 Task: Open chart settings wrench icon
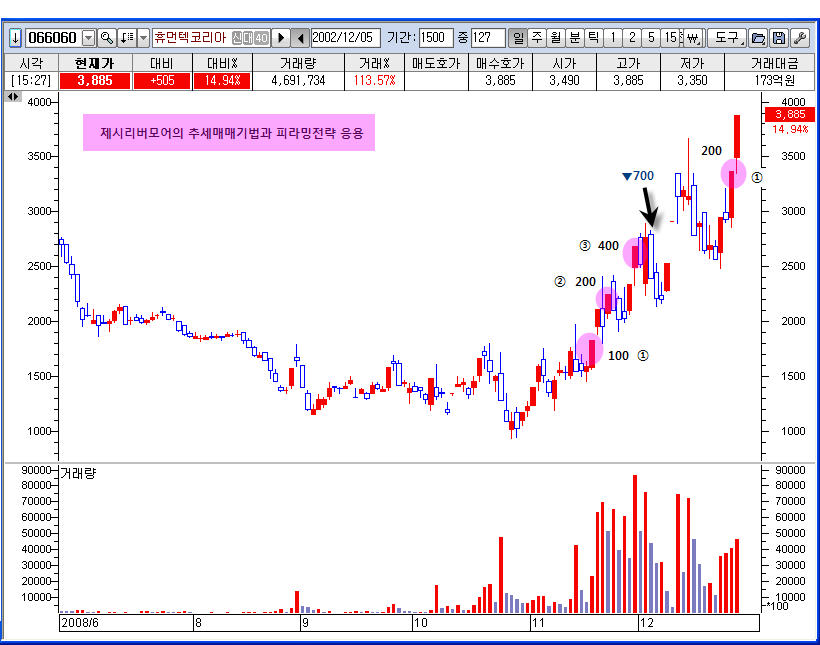(799, 38)
